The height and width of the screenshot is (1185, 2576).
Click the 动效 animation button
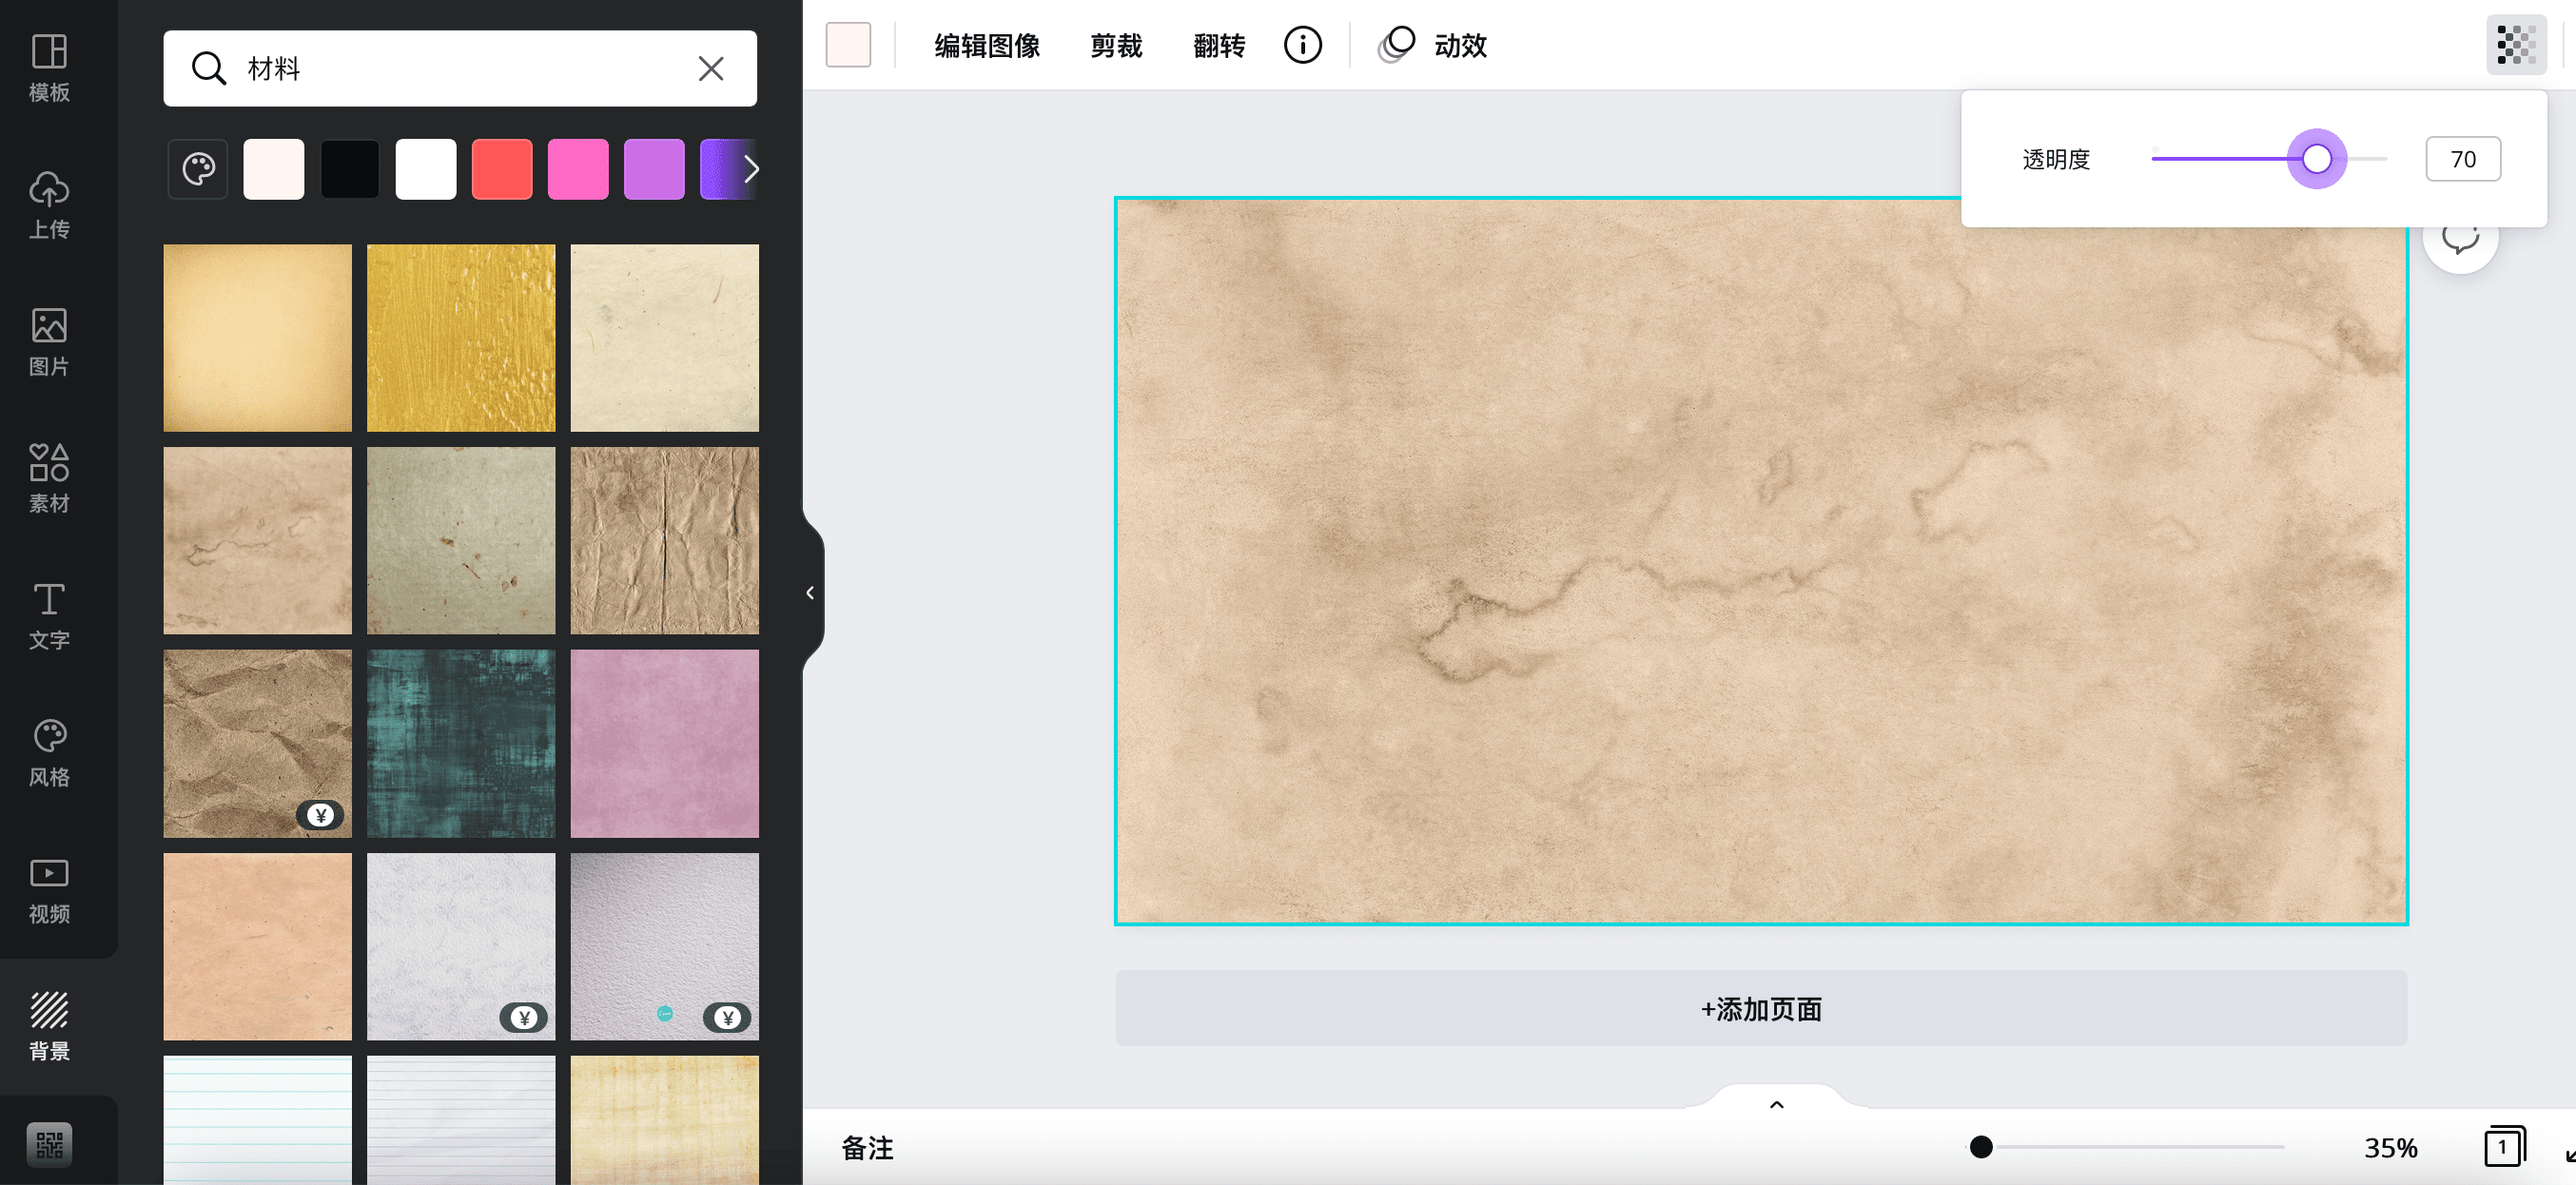(x=1432, y=45)
